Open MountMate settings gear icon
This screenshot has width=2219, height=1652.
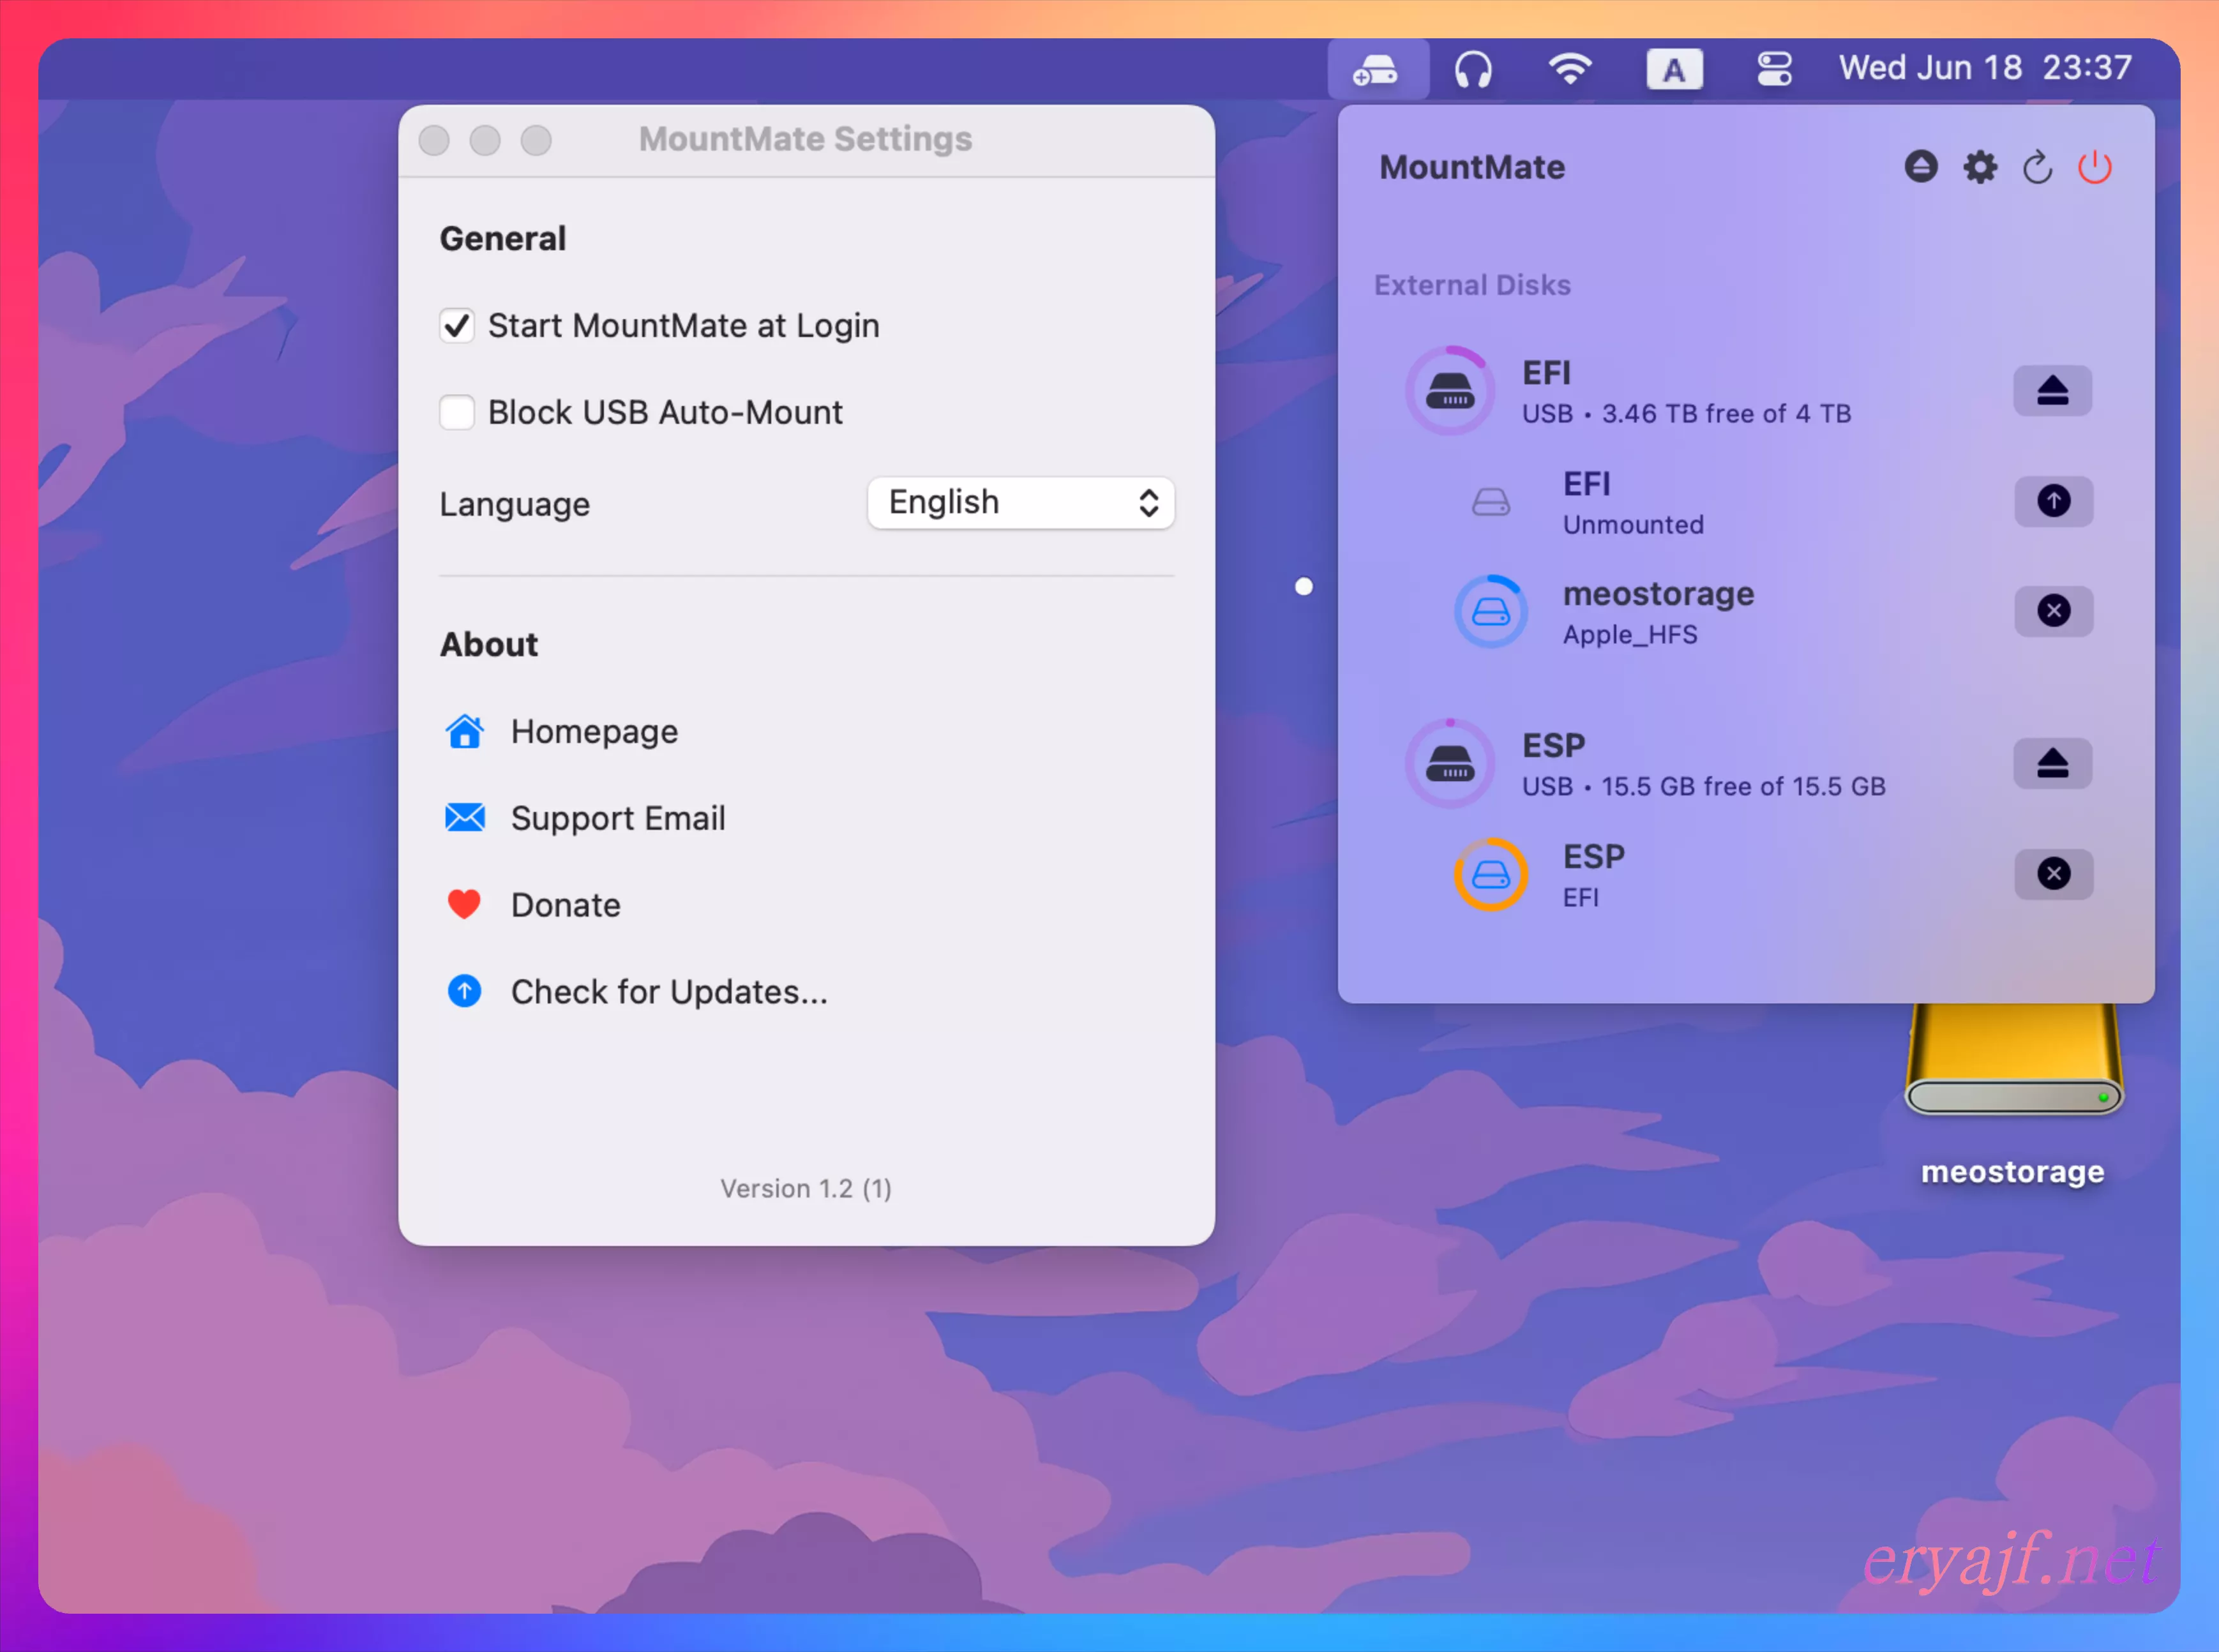[x=1979, y=167]
